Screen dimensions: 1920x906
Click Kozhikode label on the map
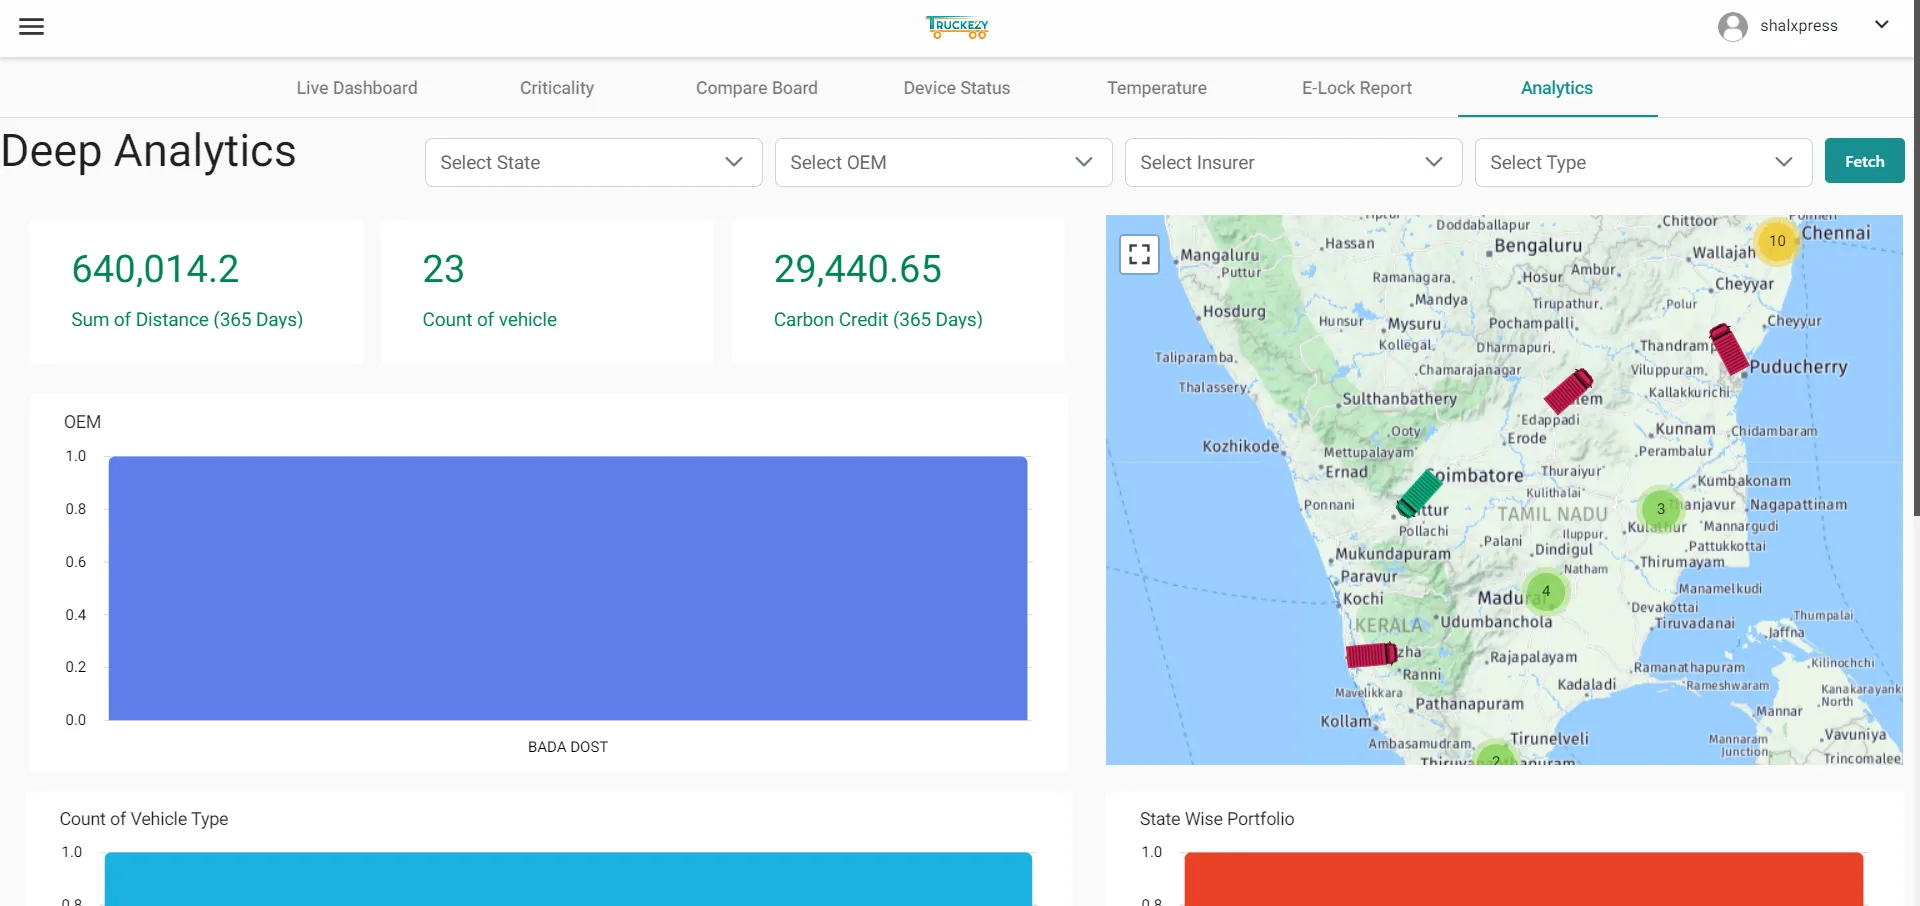pos(1241,446)
